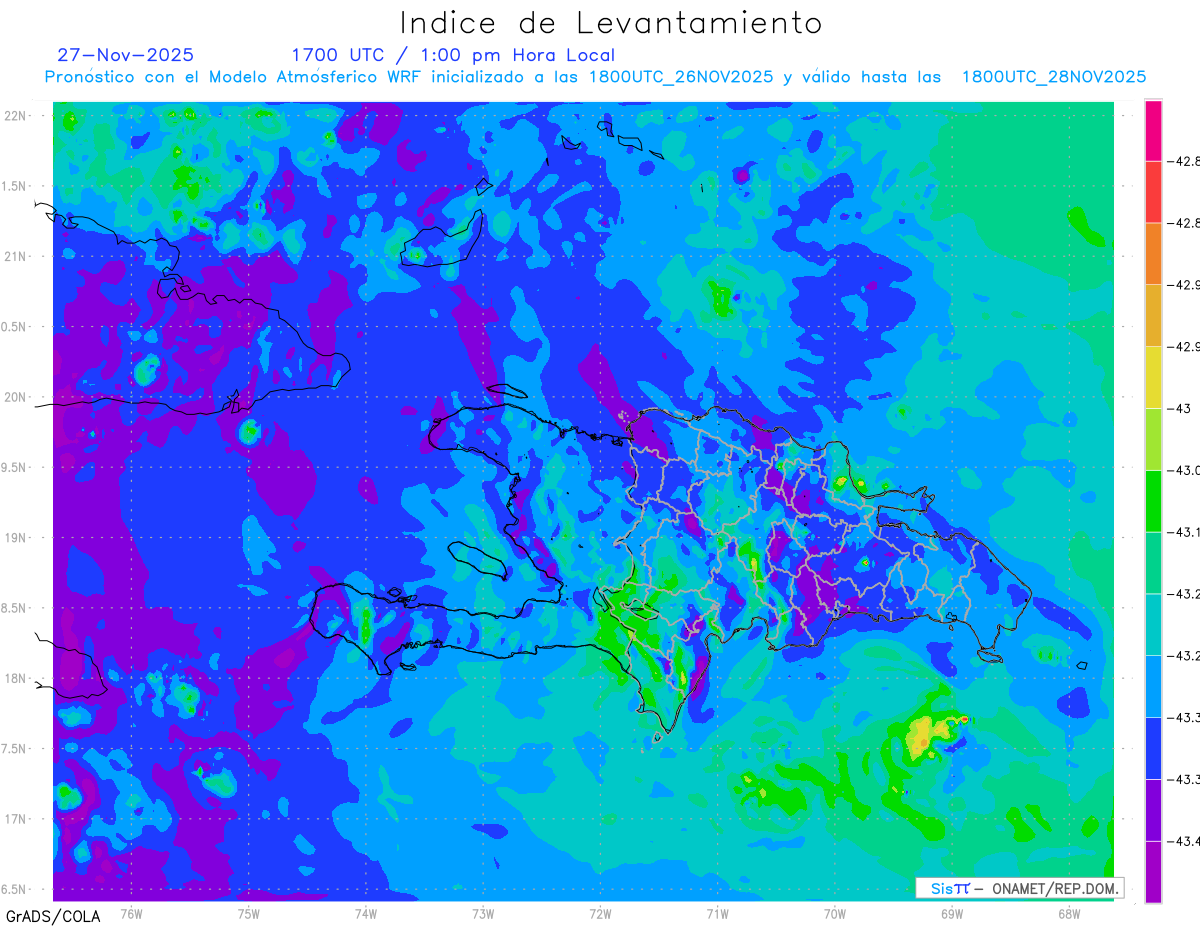Viewport: 1200px width, 927px height.
Task: Click the '70W' longitude label
Action: tap(835, 913)
